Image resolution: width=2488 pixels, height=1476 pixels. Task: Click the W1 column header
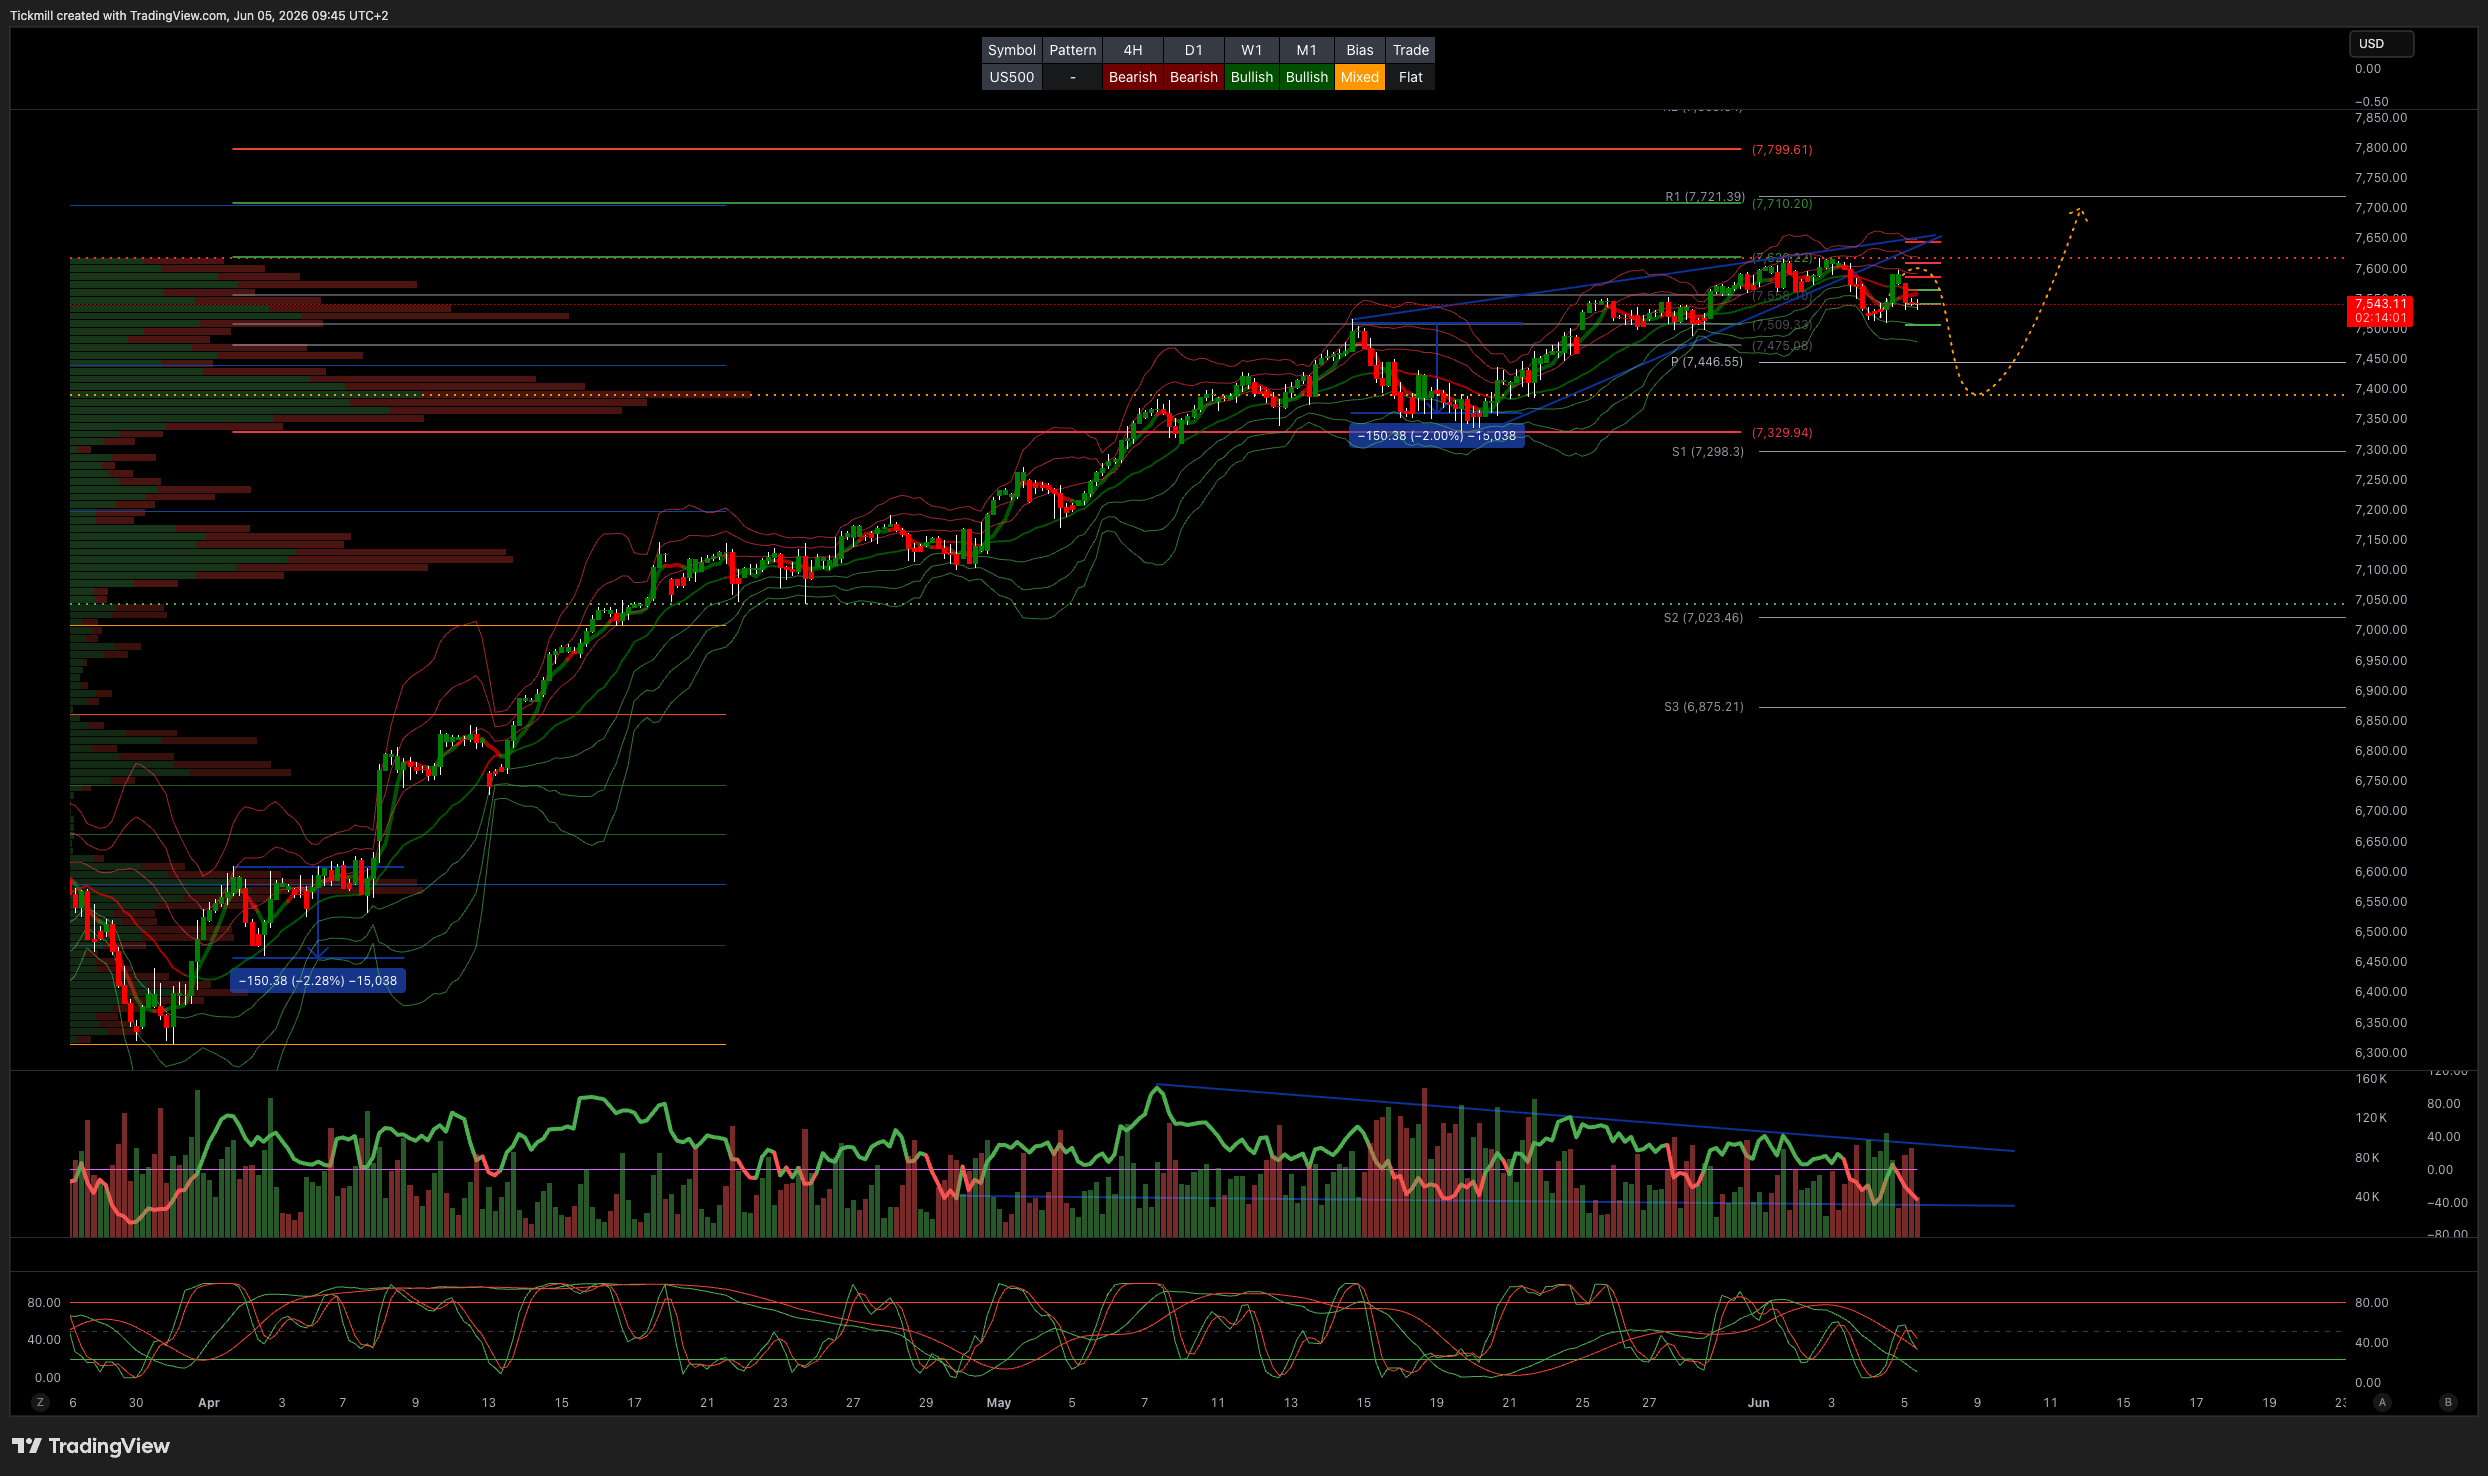pyautogui.click(x=1251, y=50)
